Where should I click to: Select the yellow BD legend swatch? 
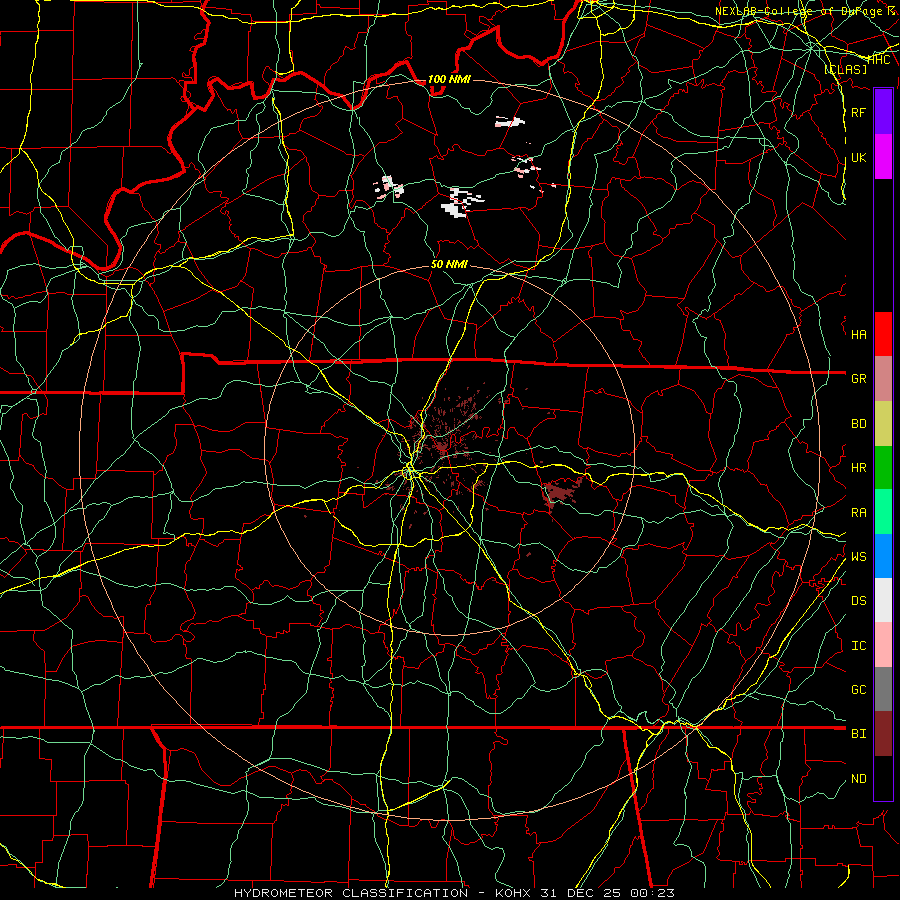click(883, 424)
